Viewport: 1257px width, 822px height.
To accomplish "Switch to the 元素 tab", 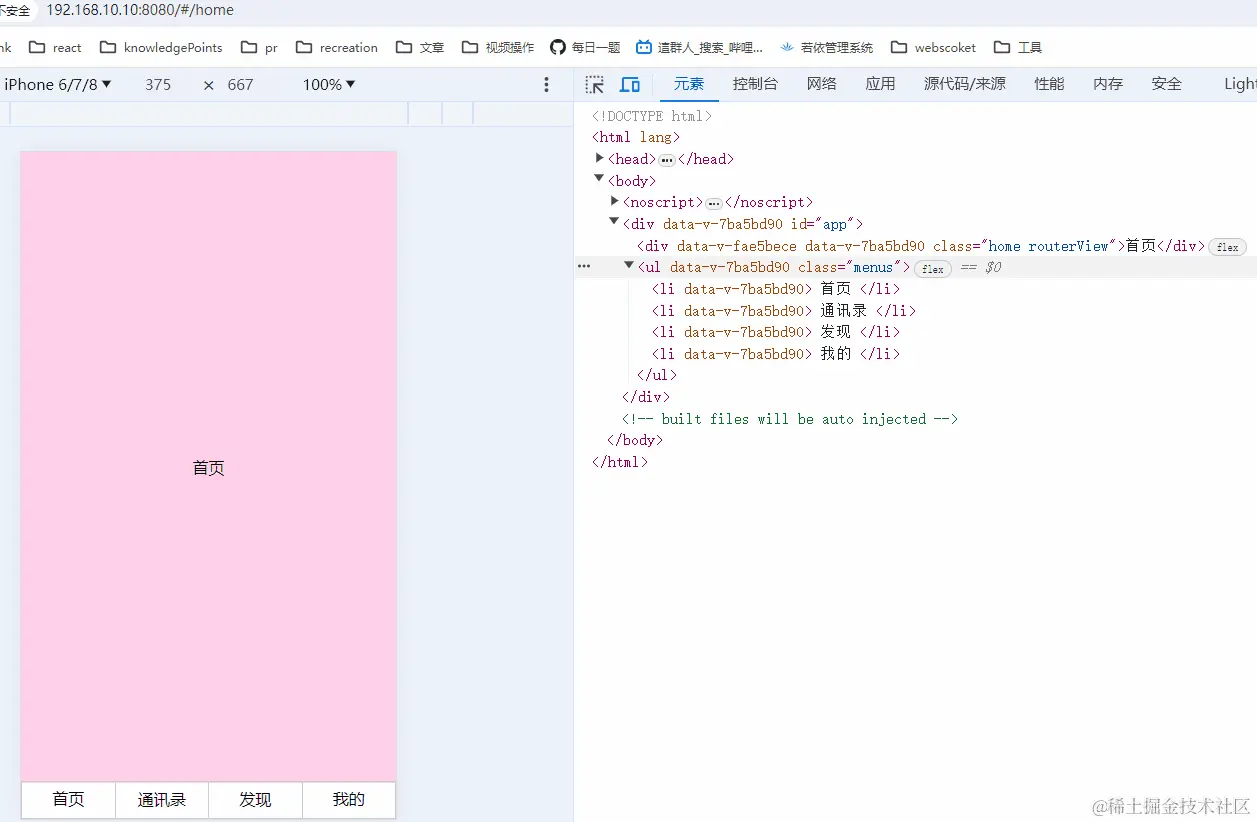I will click(689, 85).
